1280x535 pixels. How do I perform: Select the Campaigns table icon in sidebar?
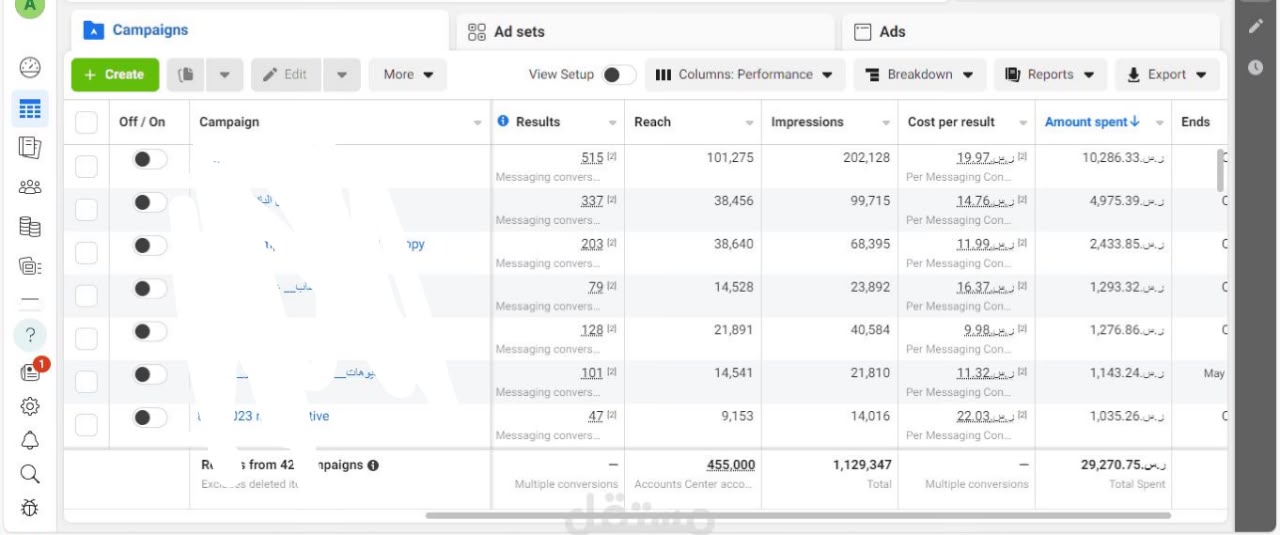click(30, 108)
